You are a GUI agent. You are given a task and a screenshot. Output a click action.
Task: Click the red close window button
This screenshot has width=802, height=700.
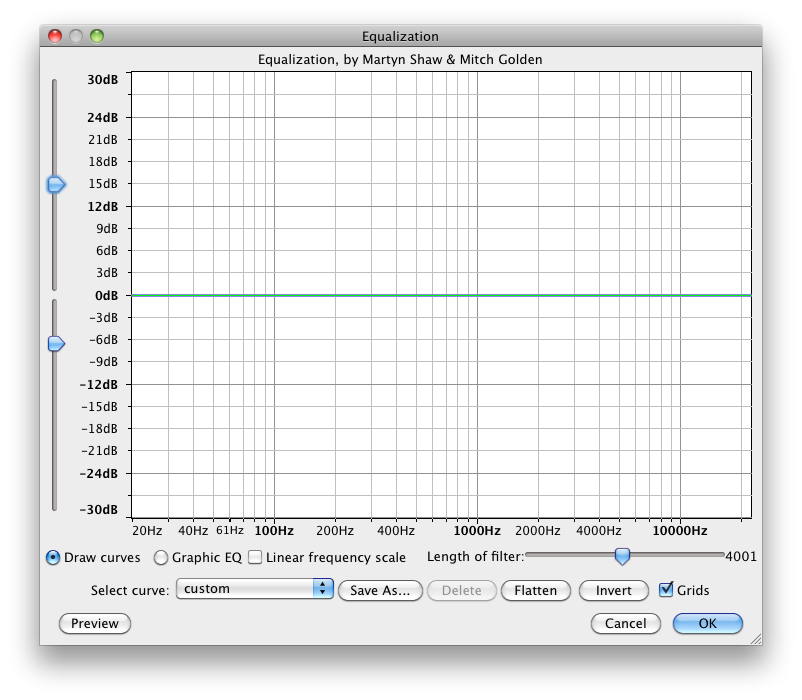point(54,36)
